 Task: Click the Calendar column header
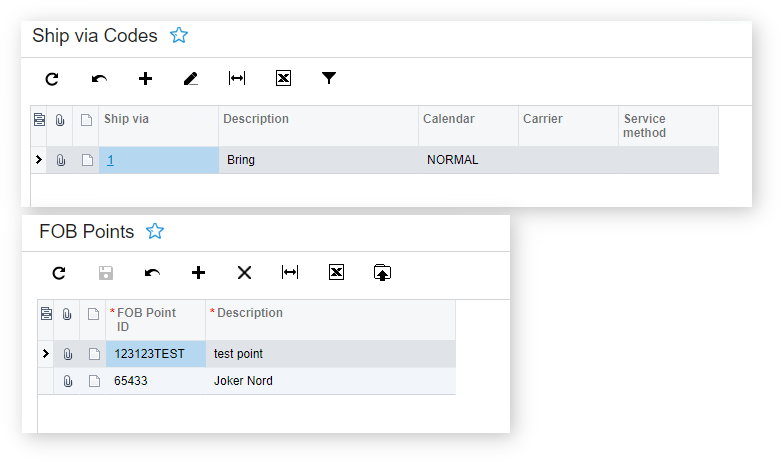pyautogui.click(x=448, y=119)
